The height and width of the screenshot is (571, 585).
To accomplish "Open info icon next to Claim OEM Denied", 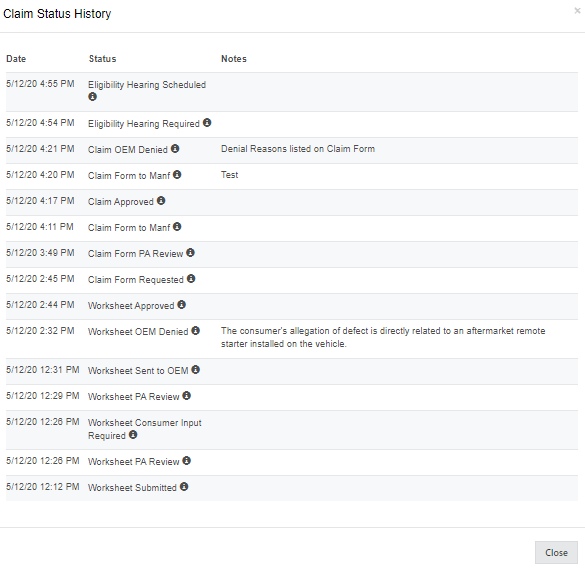I will pyautogui.click(x=175, y=149).
